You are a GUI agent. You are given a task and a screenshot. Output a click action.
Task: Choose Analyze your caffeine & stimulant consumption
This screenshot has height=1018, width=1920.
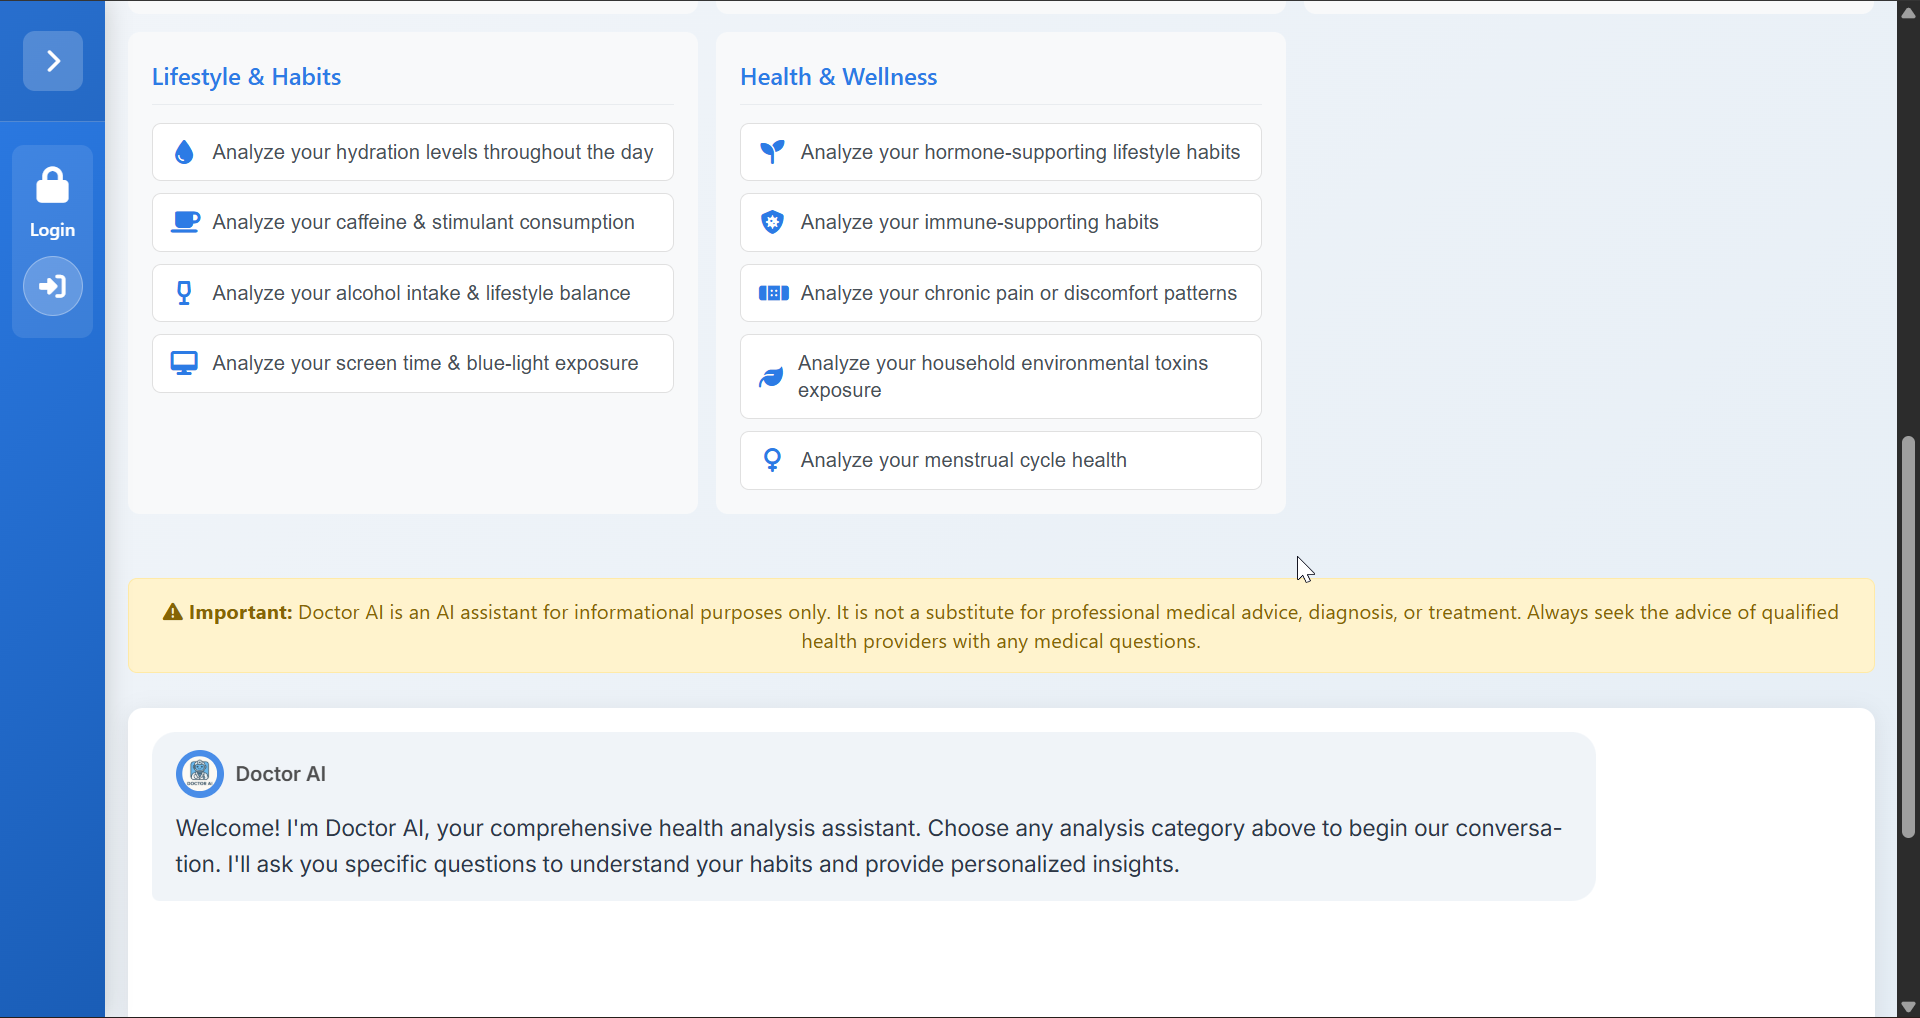[413, 222]
